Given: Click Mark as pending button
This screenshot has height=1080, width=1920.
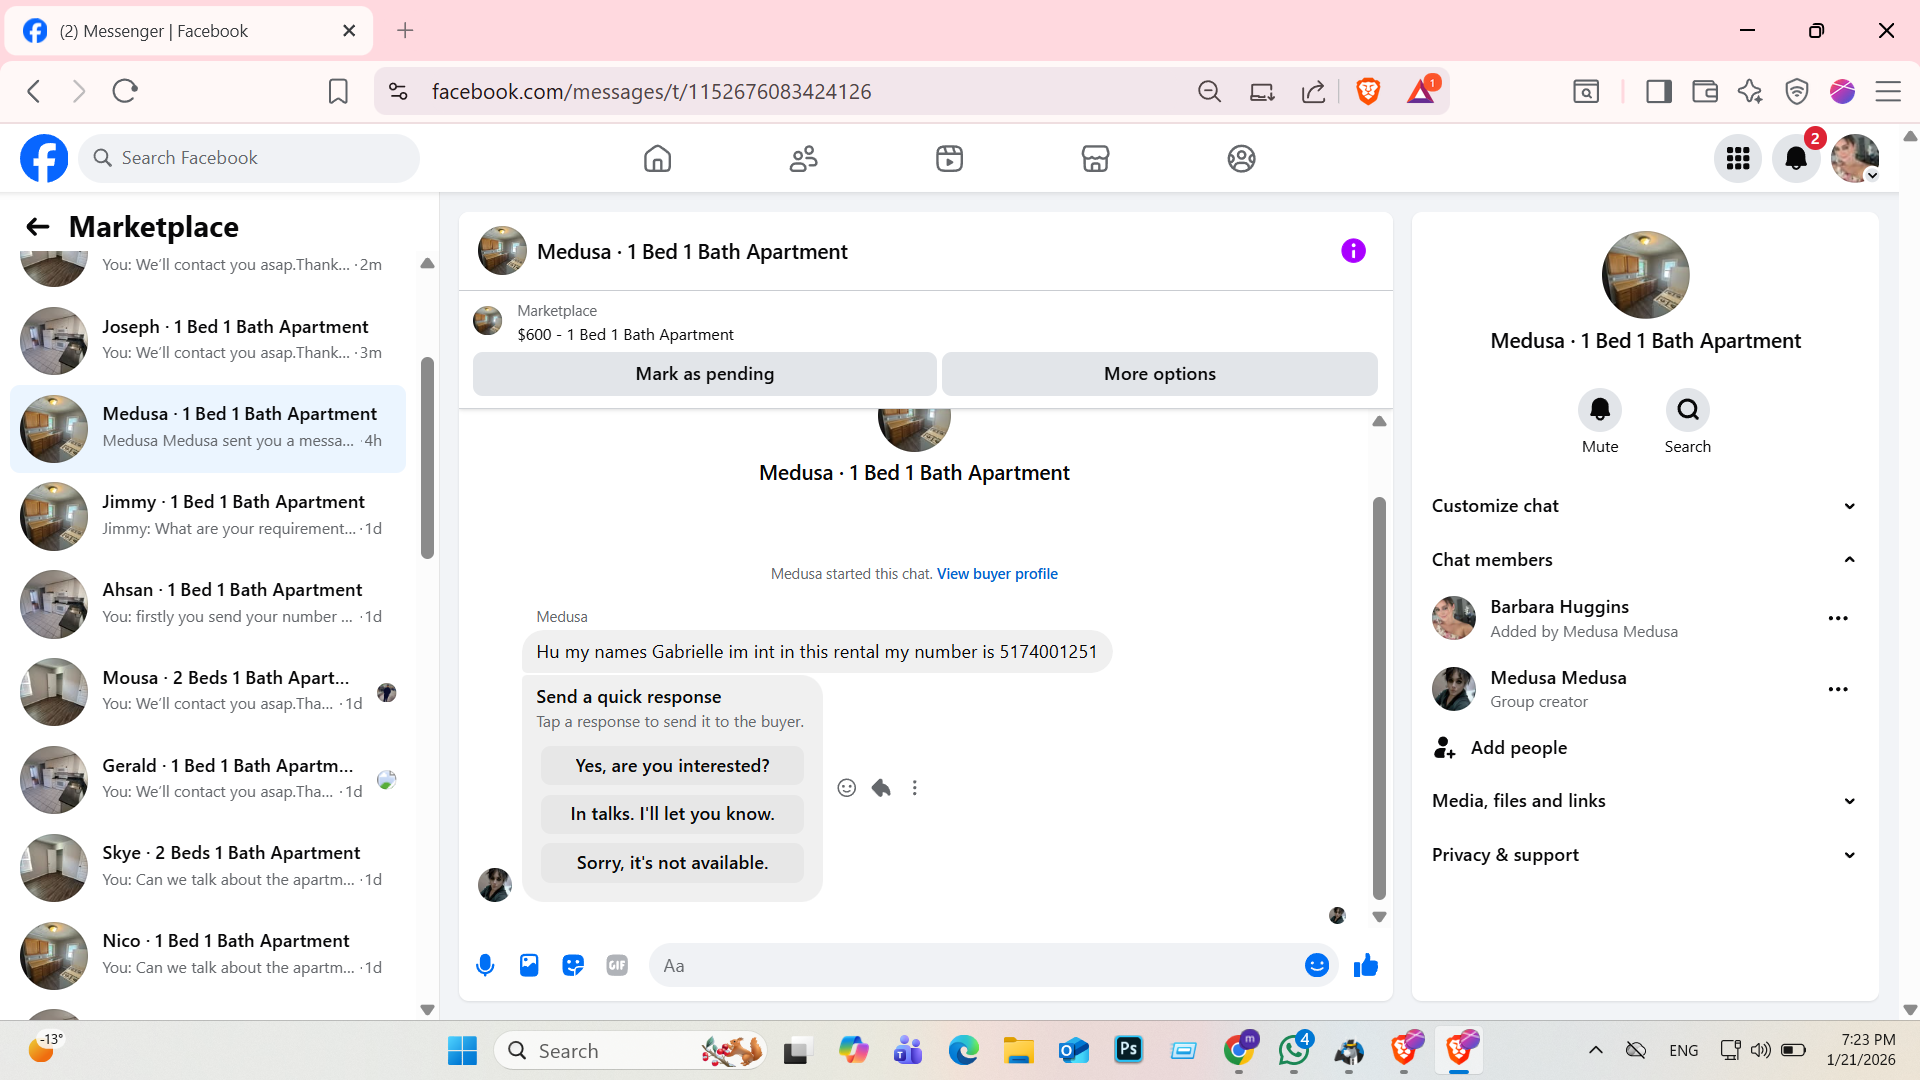Looking at the screenshot, I should click(x=704, y=374).
